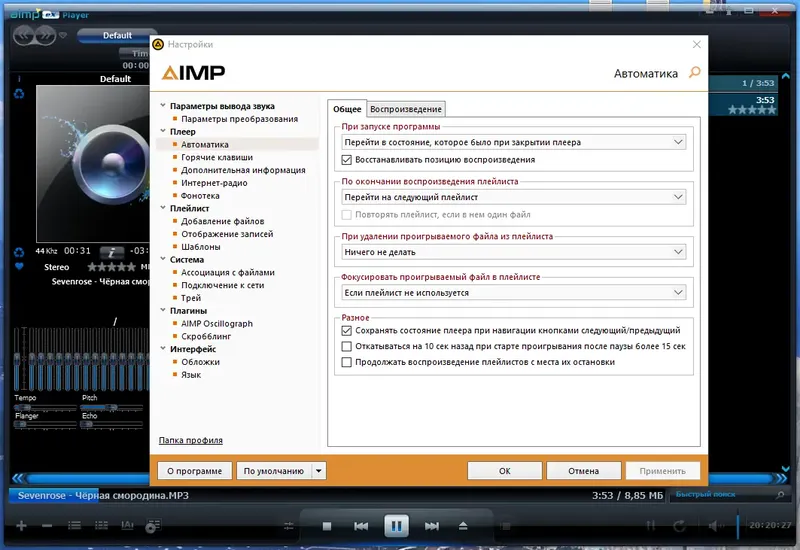Open the 'При запуске программы' dropdown
The height and width of the screenshot is (550, 800).
tap(513, 142)
